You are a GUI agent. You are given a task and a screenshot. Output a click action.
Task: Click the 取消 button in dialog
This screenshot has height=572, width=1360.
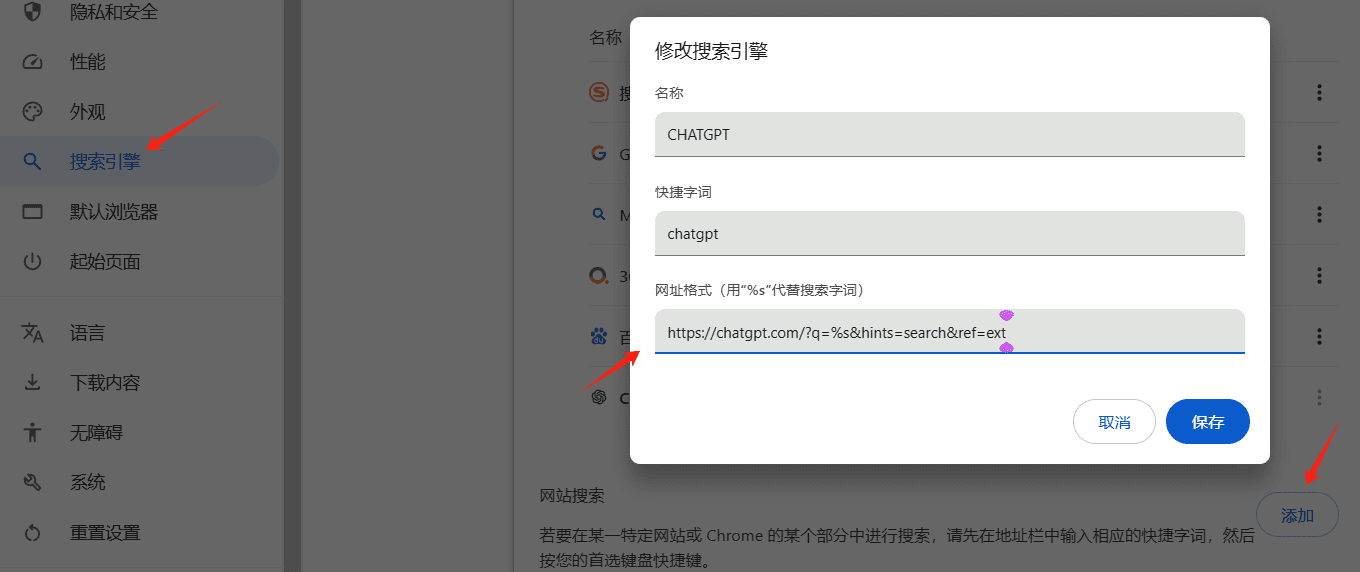click(x=1114, y=422)
